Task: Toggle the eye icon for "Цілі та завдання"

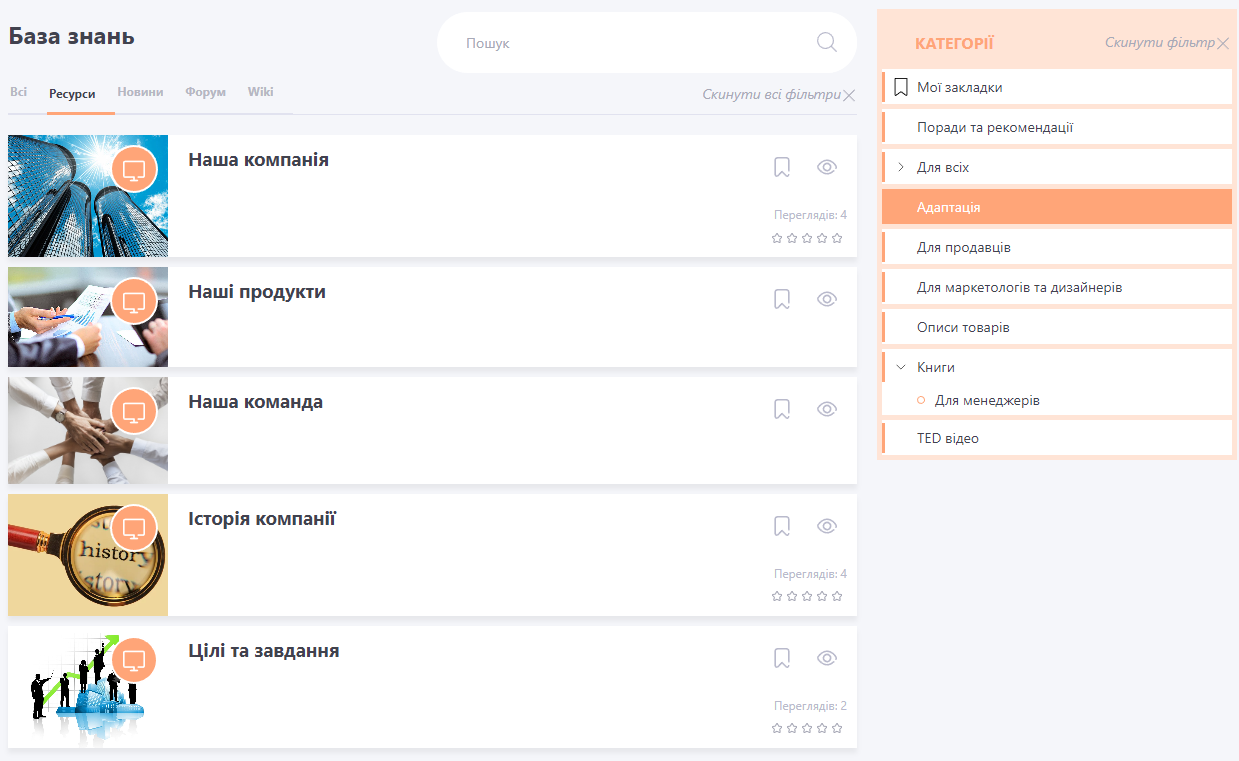Action: [826, 658]
